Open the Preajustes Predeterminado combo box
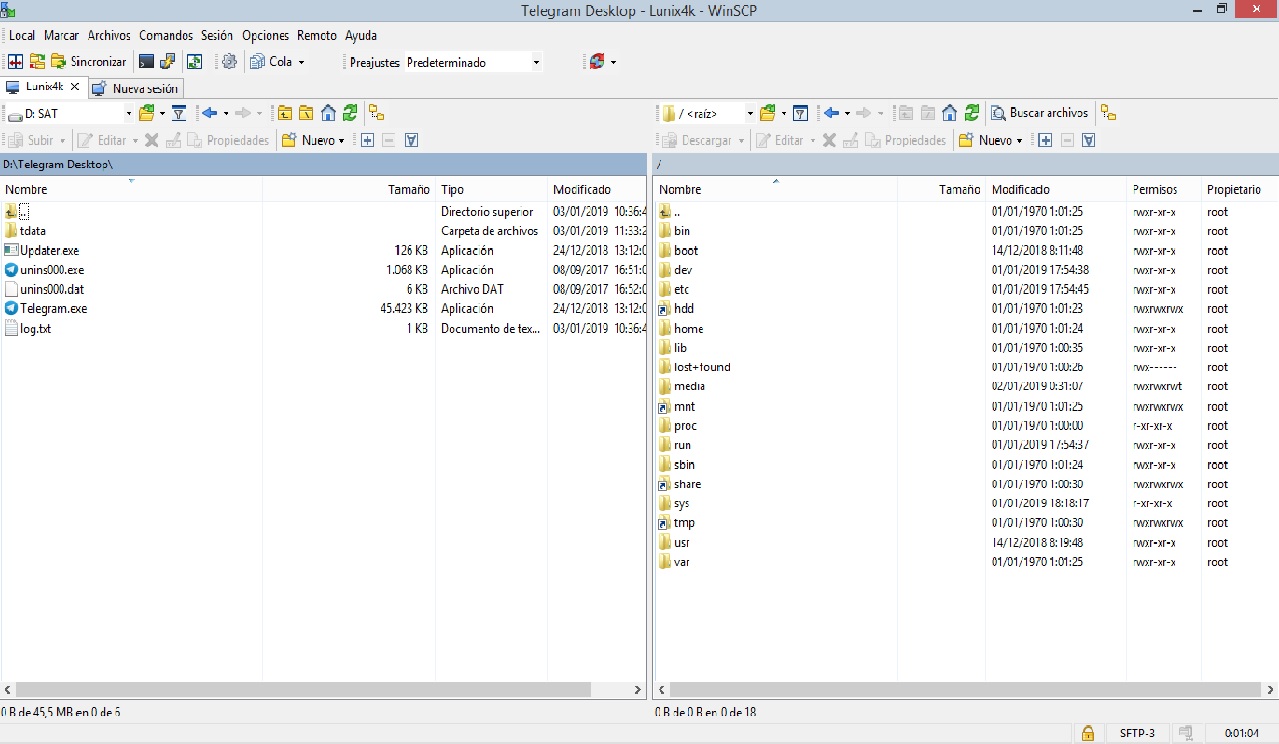This screenshot has height=744, width=1279. pyautogui.click(x=474, y=62)
